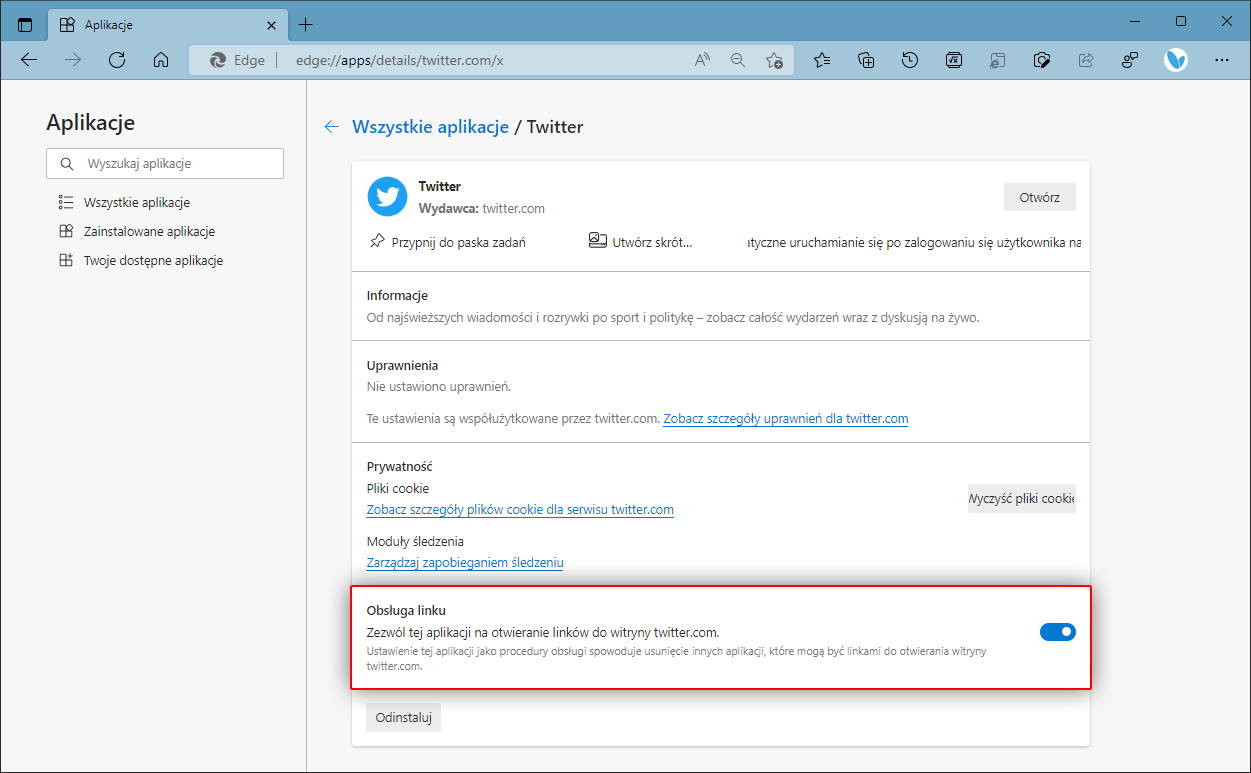
Task: Open cookie details link for twitter.com
Action: click(x=520, y=509)
